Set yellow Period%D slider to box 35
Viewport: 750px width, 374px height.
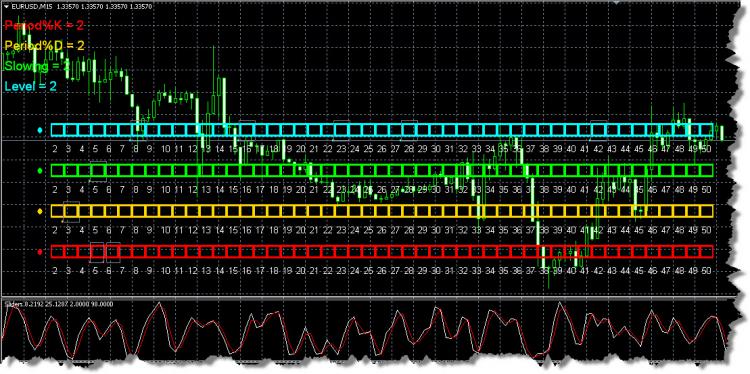[504, 211]
